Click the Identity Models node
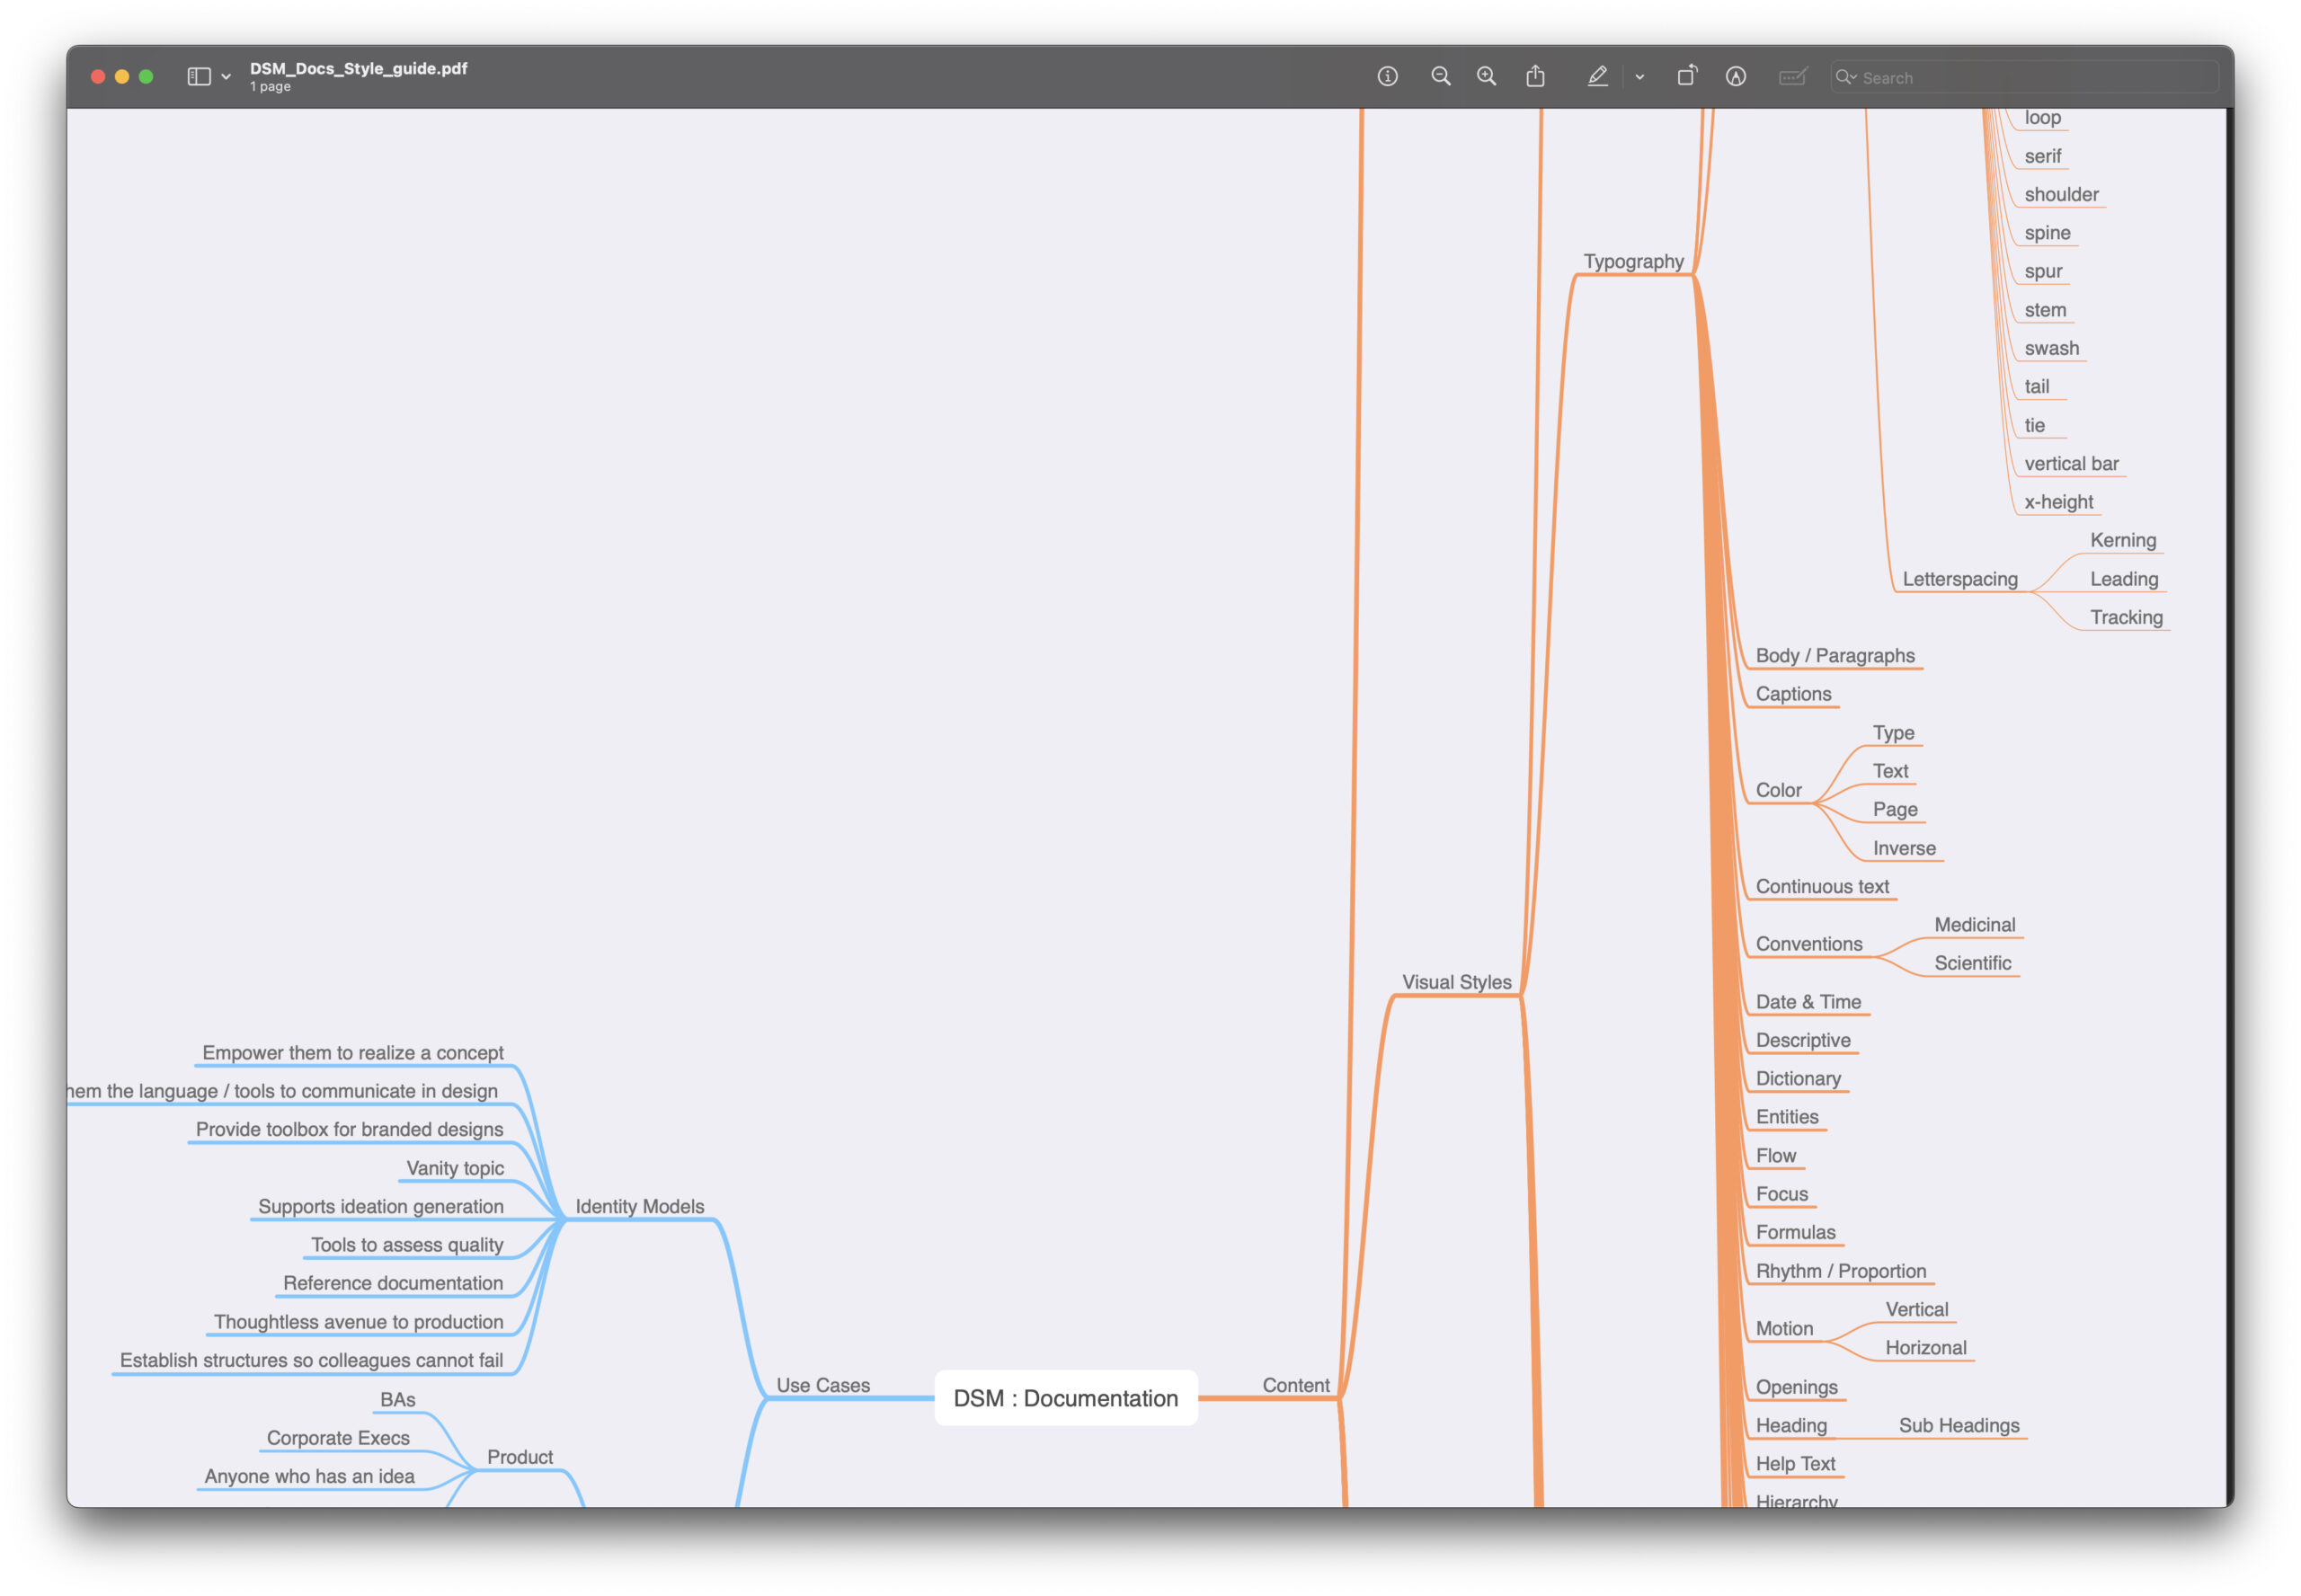 point(639,1206)
